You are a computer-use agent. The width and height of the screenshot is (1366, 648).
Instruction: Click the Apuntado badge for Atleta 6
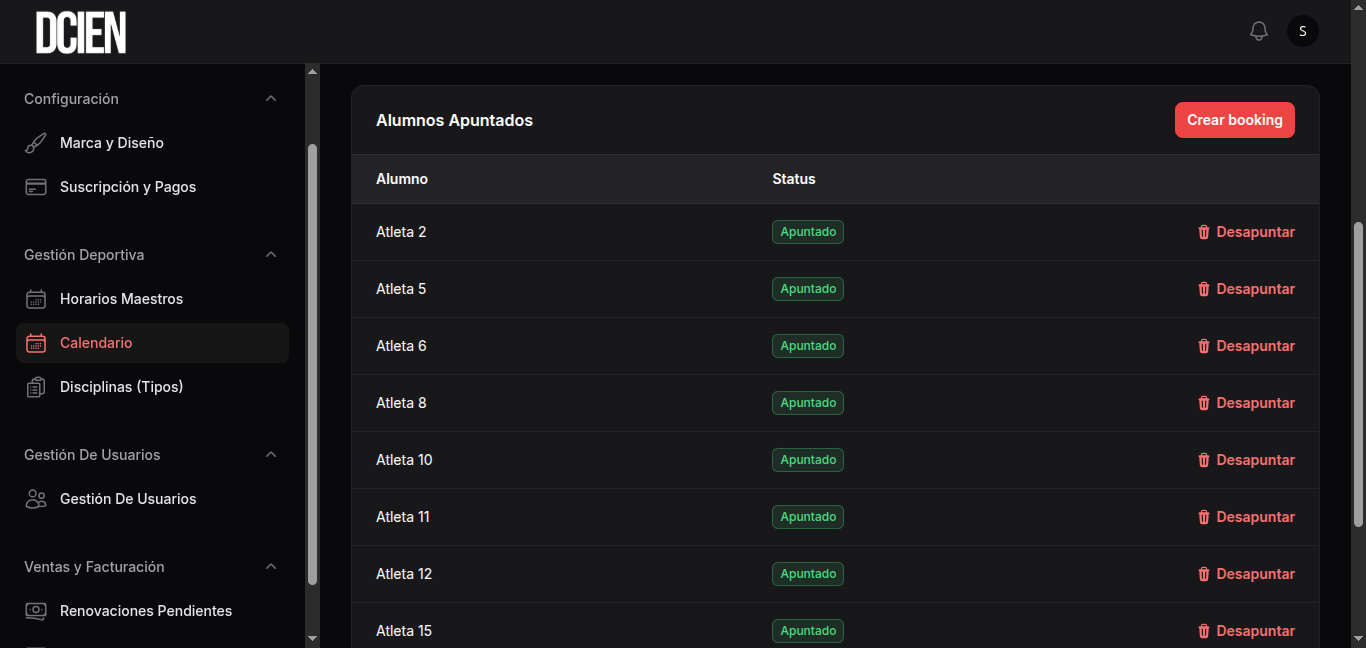coord(807,345)
